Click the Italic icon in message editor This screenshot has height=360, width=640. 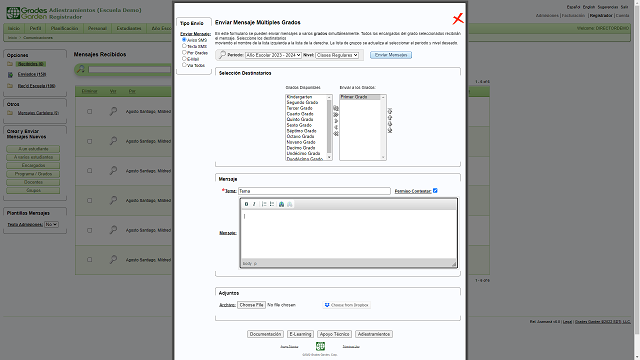pos(254,204)
